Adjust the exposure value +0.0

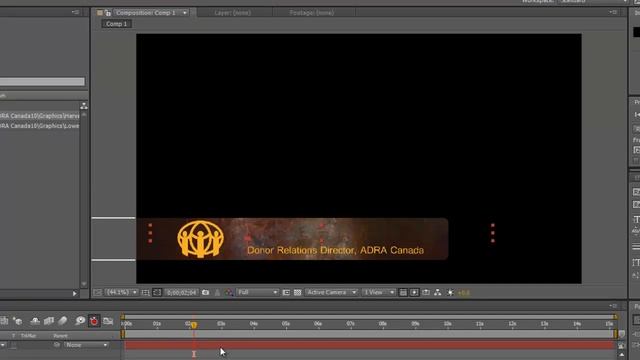464,293
